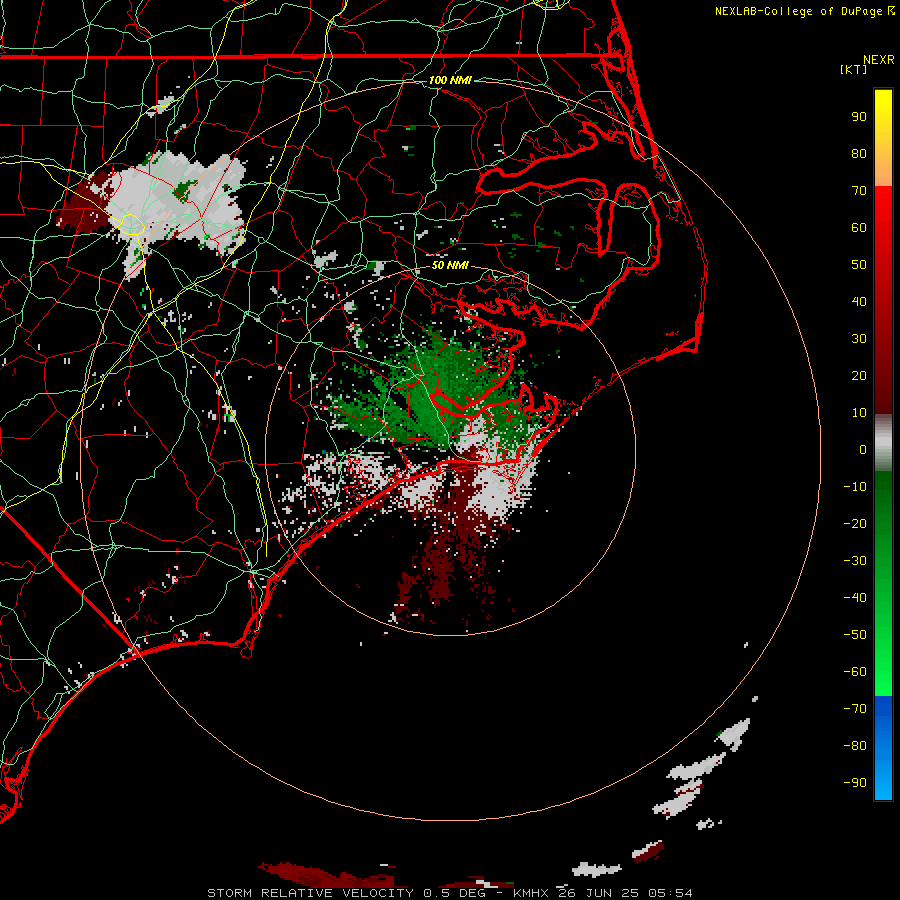Click the 05:54 timestamp in caption
Image resolution: width=900 pixels, height=900 pixels.
pos(670,893)
